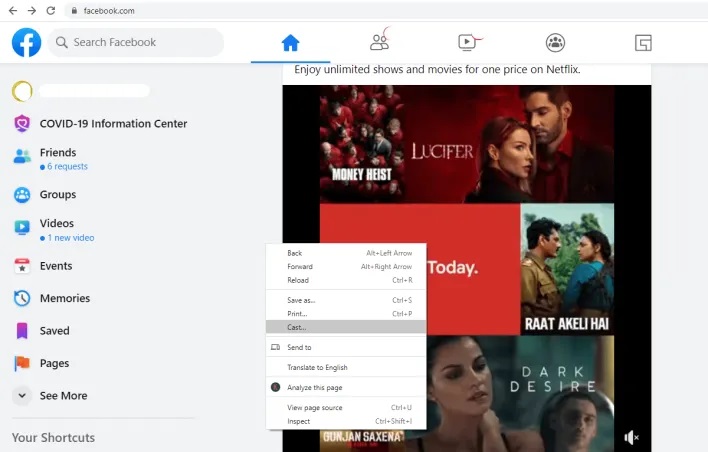Image resolution: width=708 pixels, height=452 pixels.
Task: Choose Translate to English
Action: point(346,367)
